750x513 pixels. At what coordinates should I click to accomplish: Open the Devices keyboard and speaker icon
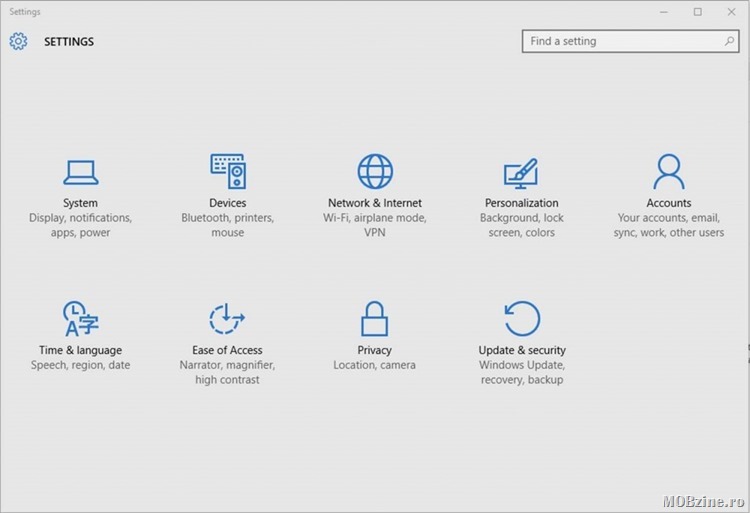[x=228, y=171]
